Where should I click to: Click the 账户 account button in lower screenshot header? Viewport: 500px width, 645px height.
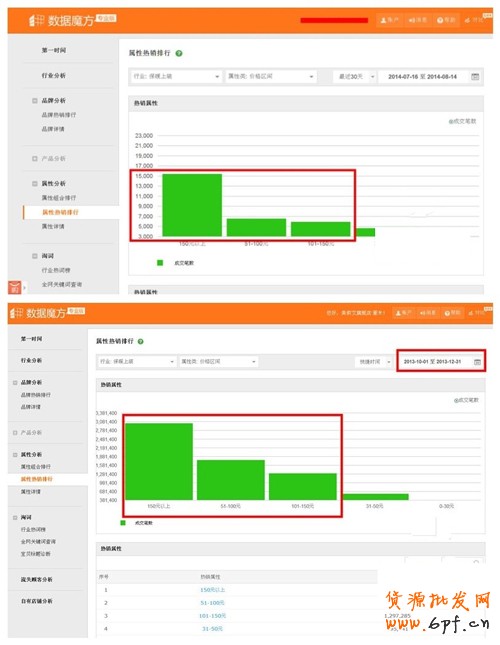coord(403,313)
